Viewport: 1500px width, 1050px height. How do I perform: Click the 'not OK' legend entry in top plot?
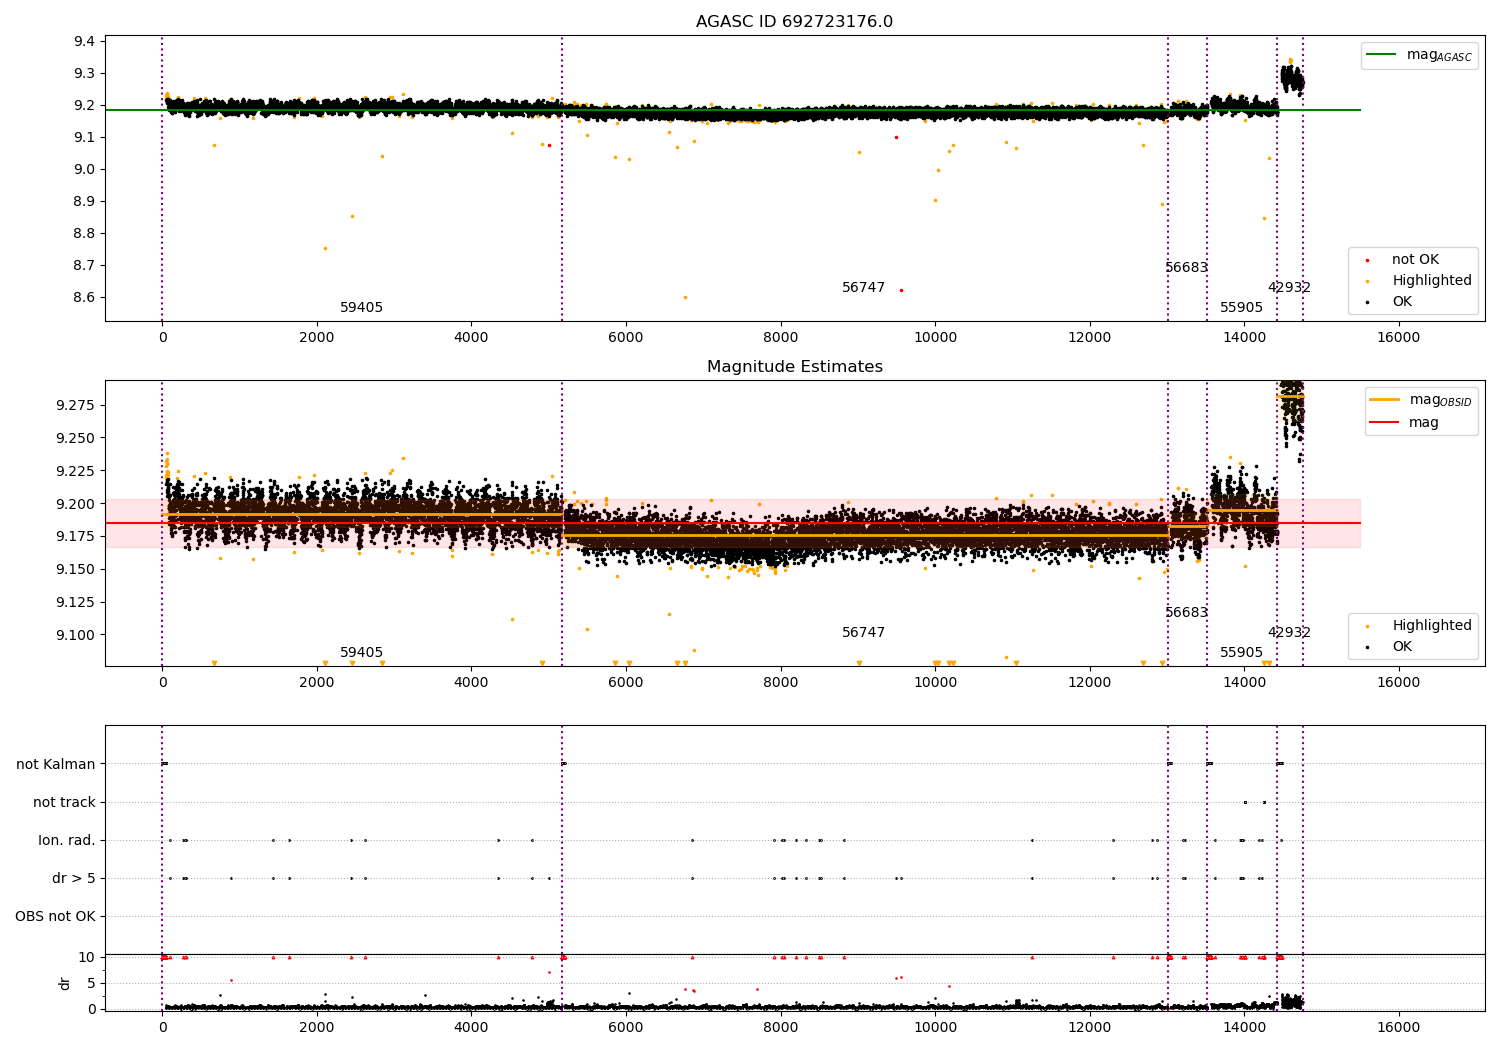[x=1403, y=260]
